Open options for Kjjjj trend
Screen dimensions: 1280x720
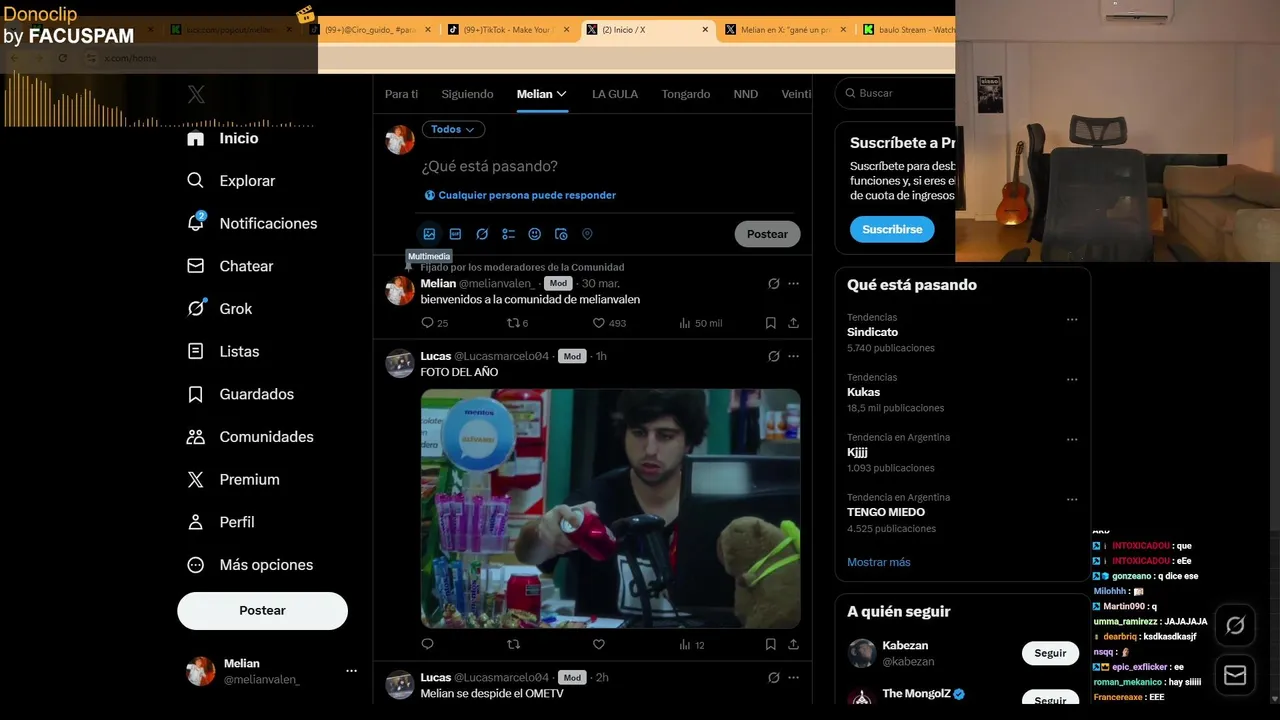coord(1072,440)
